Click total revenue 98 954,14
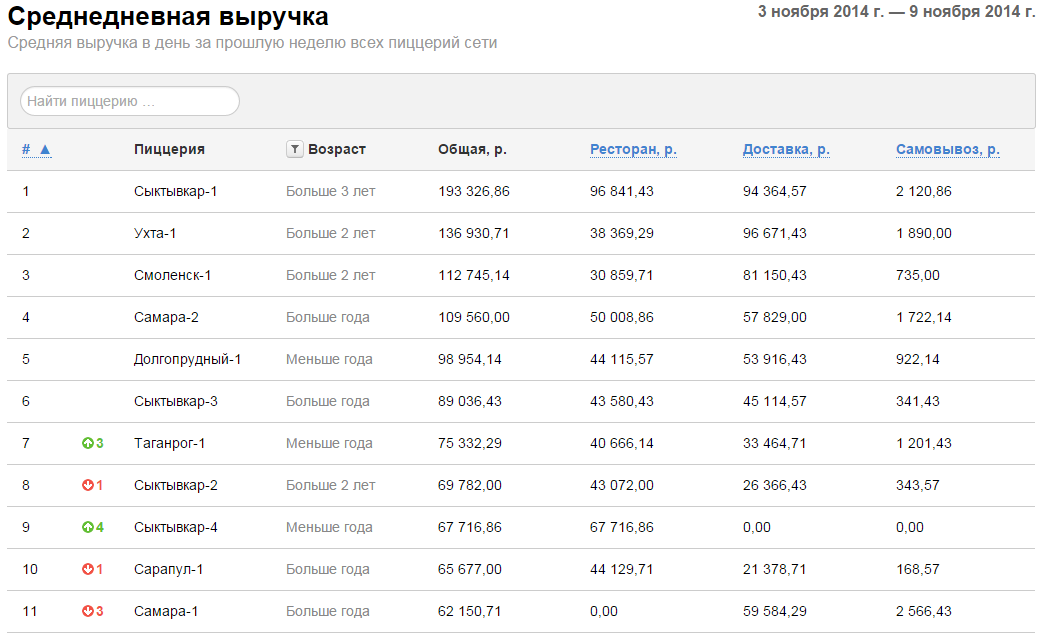Viewport: 1044px width, 638px height. pos(469,360)
